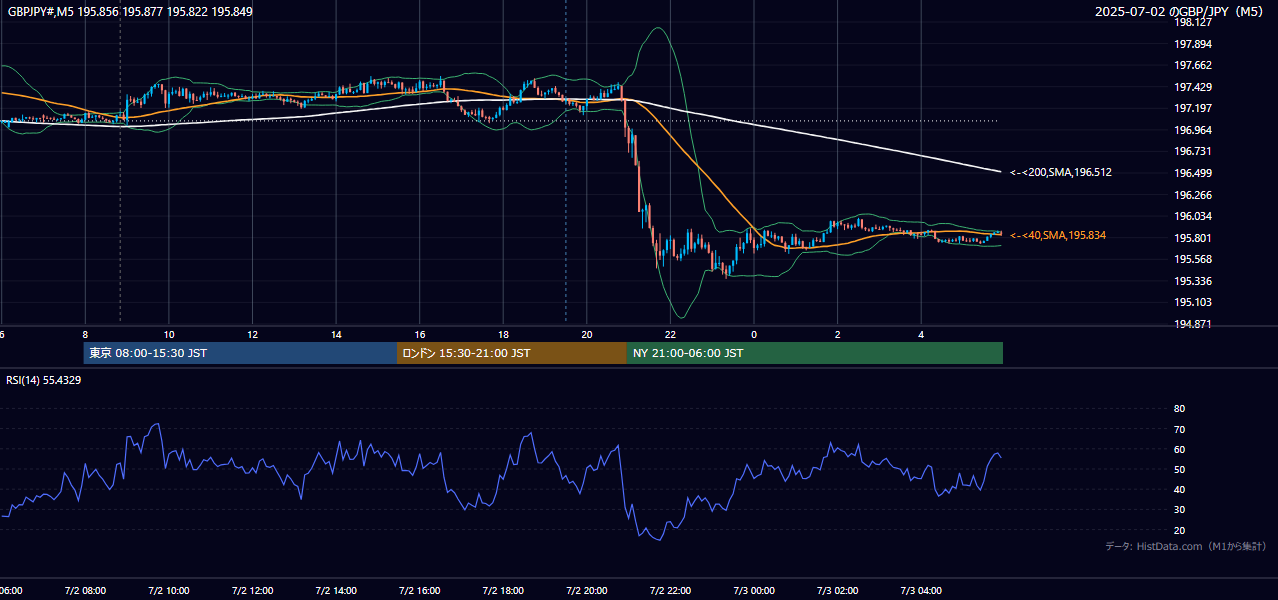The image size is (1278, 600).
Task: Click hour 18 on the price chart axis
Action: pyautogui.click(x=504, y=335)
